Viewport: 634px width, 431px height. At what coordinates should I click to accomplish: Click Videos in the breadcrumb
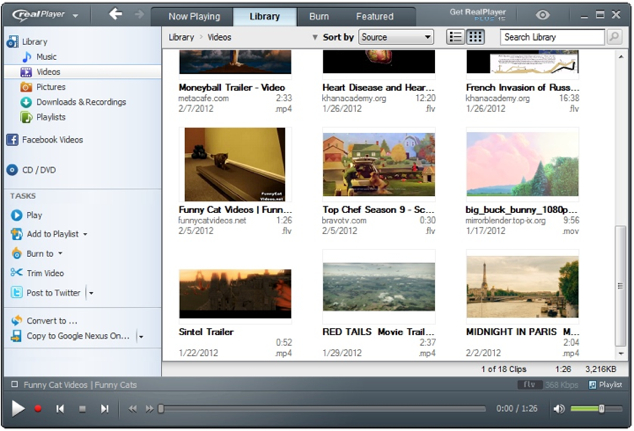(219, 37)
